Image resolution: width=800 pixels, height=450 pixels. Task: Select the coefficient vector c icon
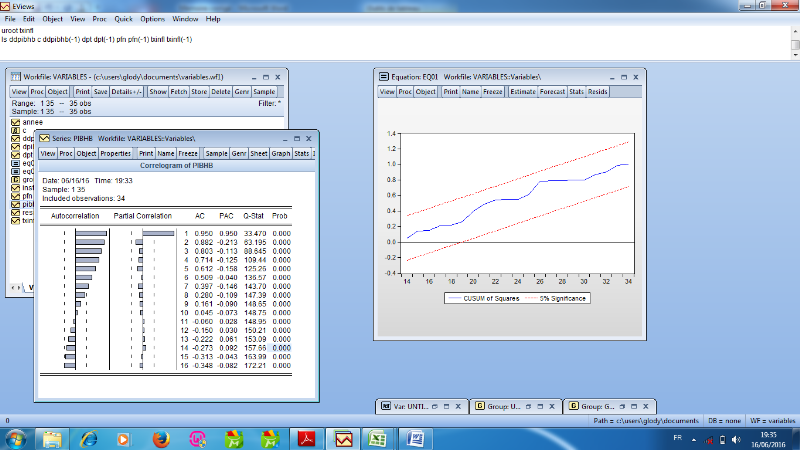15,130
